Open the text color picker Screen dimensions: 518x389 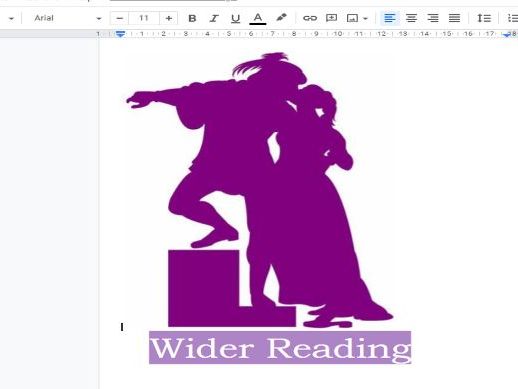(258, 18)
